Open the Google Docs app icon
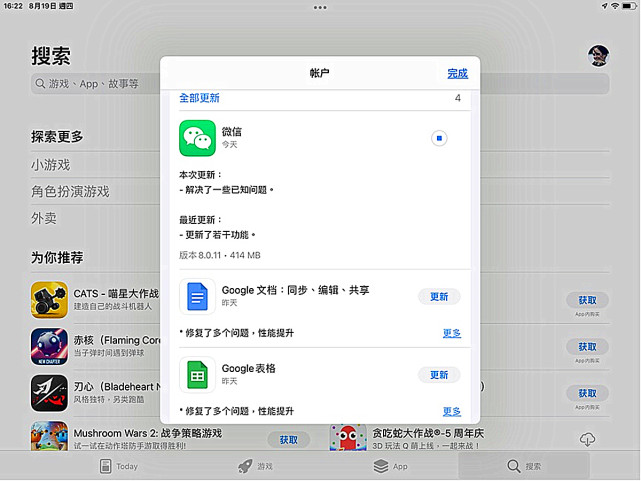641x481 pixels. click(x=197, y=296)
